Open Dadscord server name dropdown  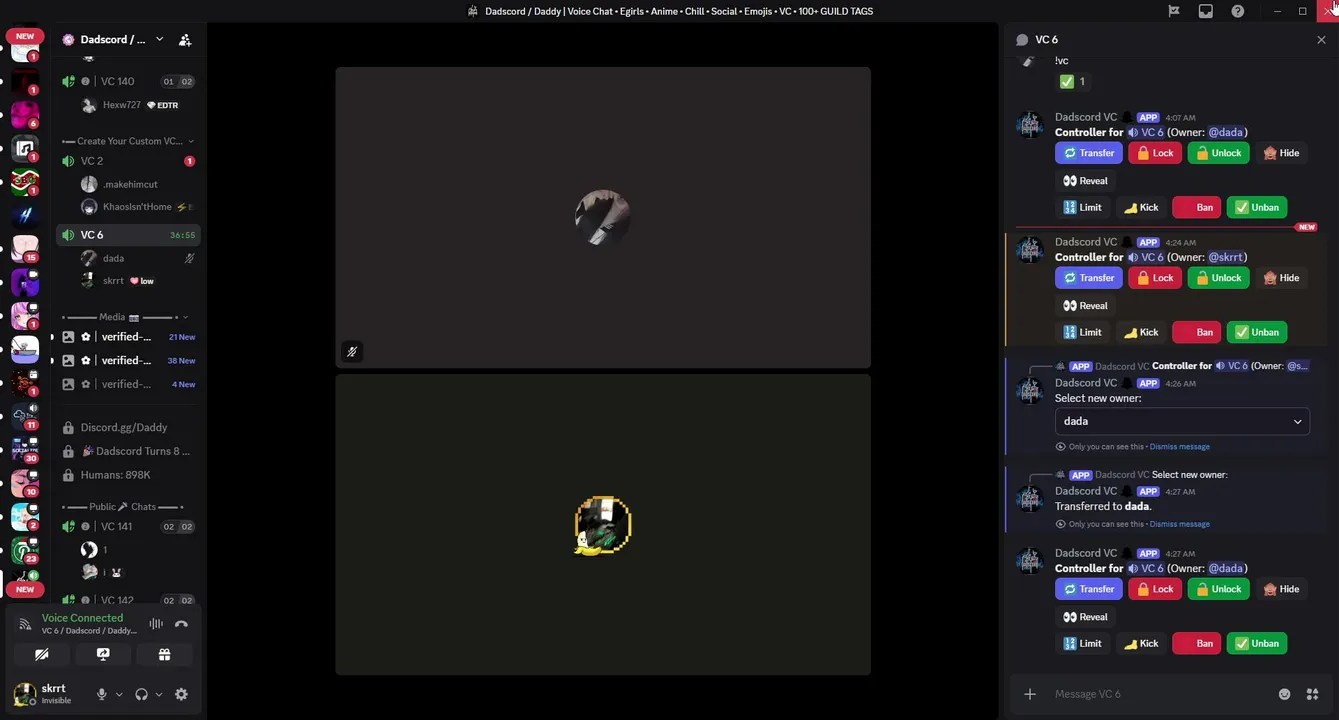[x=159, y=39]
